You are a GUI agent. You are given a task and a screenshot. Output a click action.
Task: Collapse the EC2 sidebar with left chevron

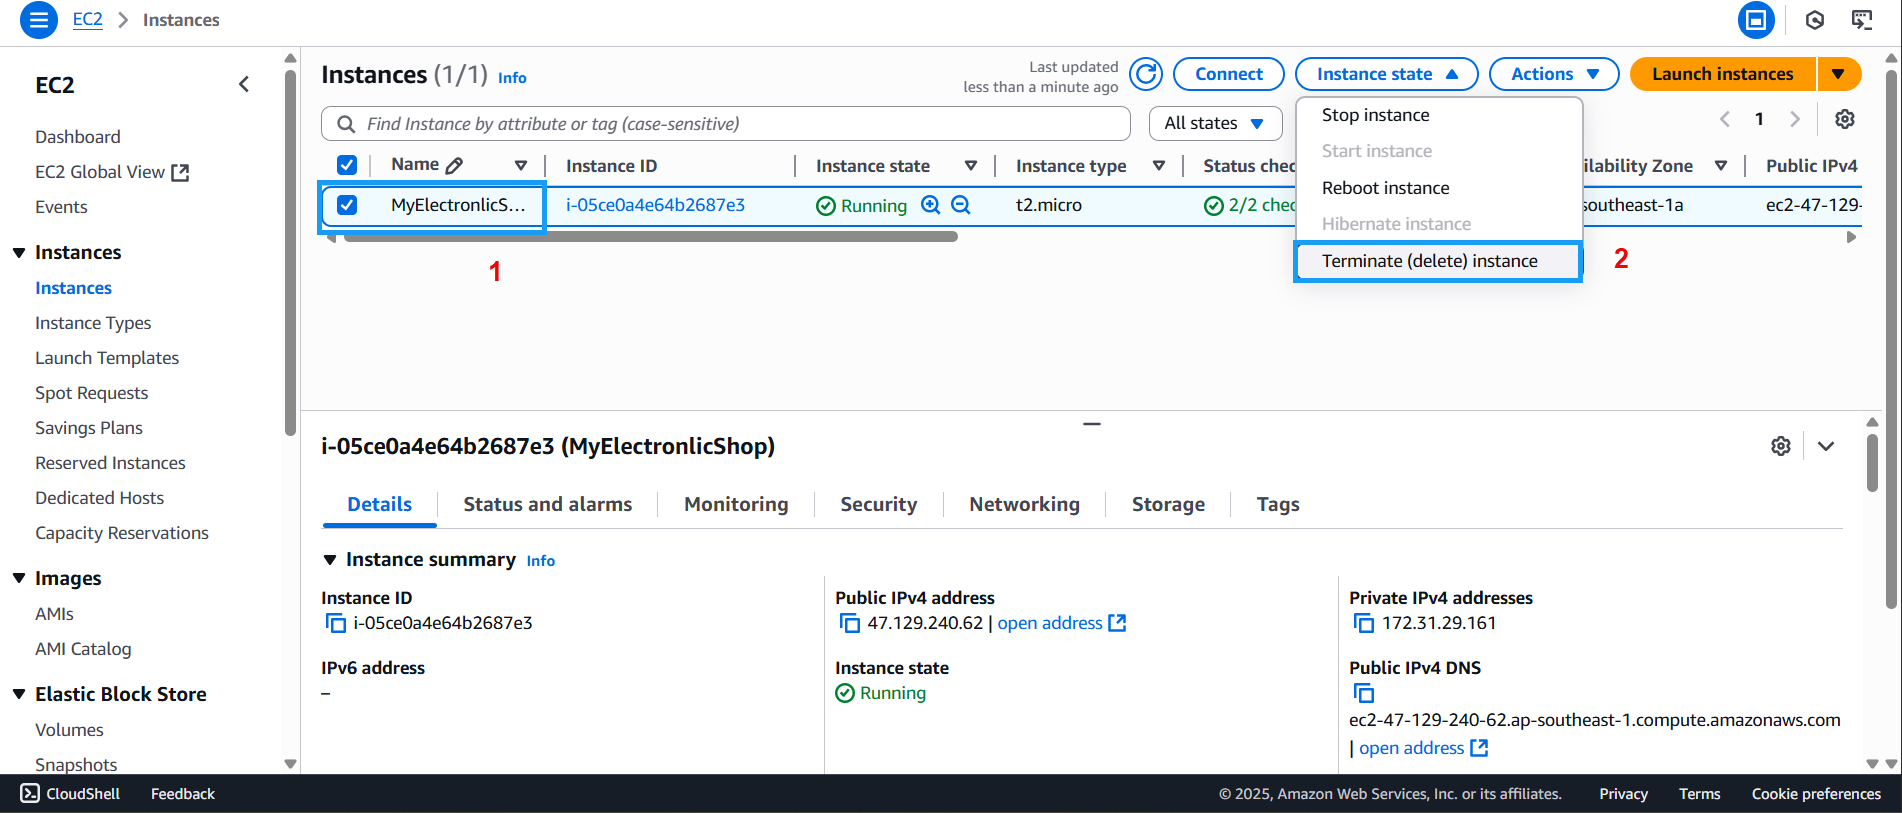(244, 85)
